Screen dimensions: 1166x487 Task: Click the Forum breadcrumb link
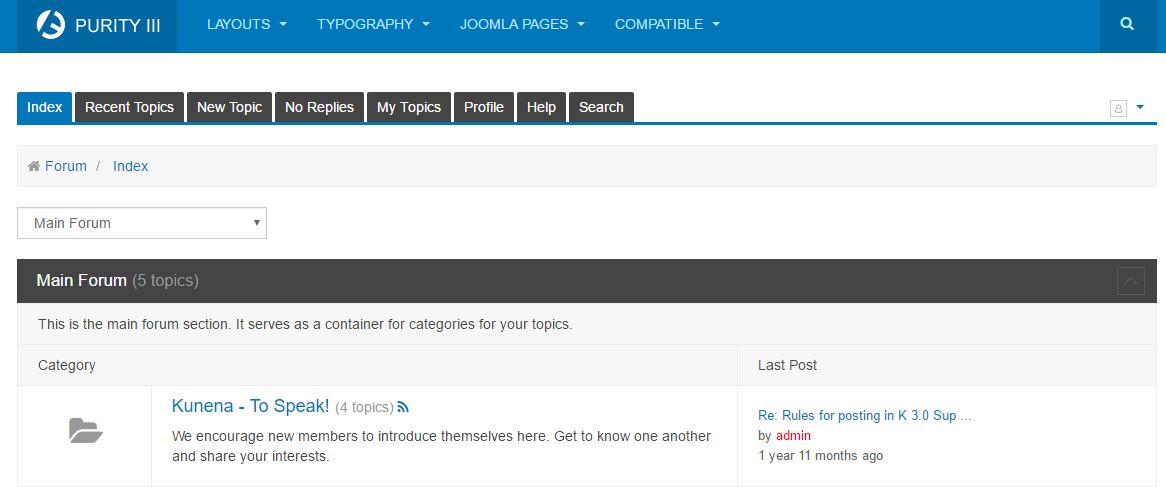(x=65, y=166)
